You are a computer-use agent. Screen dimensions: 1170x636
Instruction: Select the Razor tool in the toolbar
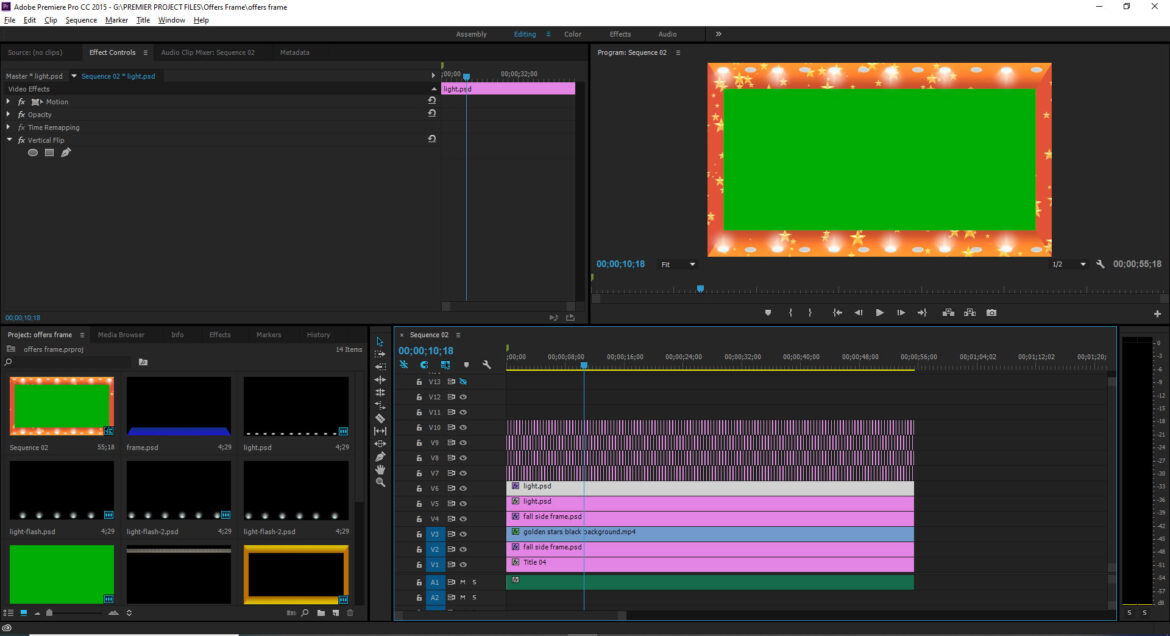click(x=380, y=418)
